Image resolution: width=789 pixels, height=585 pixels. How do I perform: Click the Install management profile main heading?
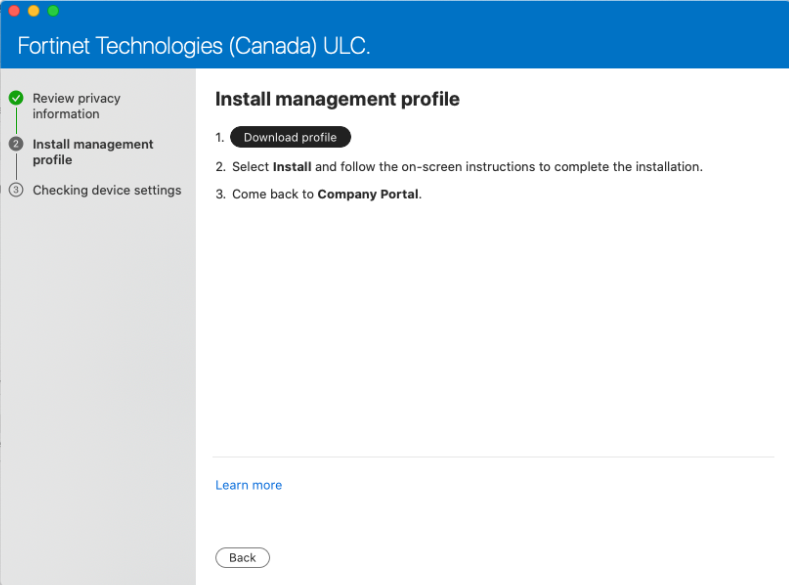pos(337,99)
